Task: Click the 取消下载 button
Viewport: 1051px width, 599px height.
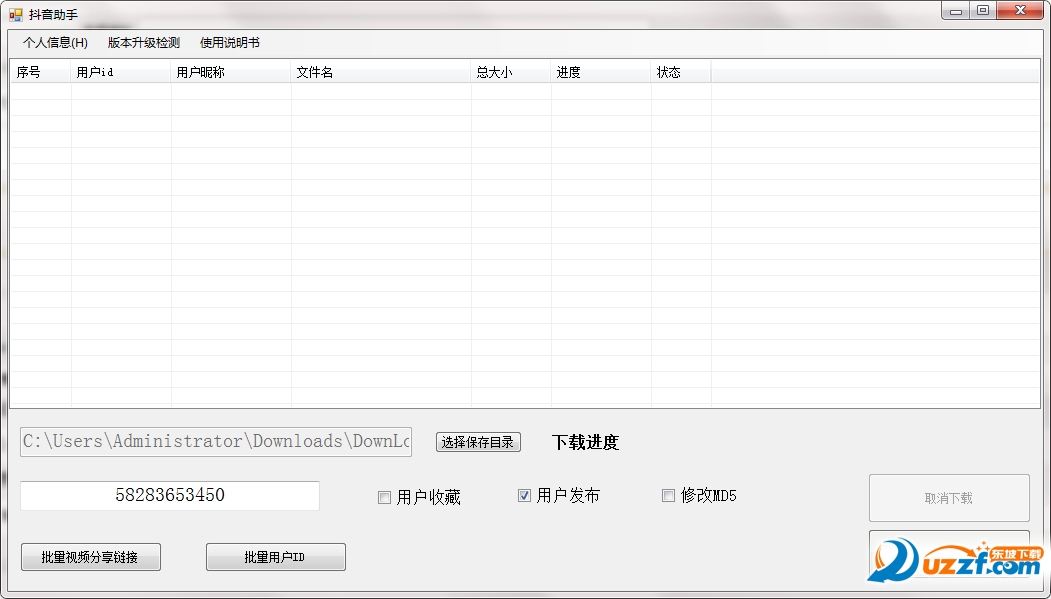Action: click(948, 497)
